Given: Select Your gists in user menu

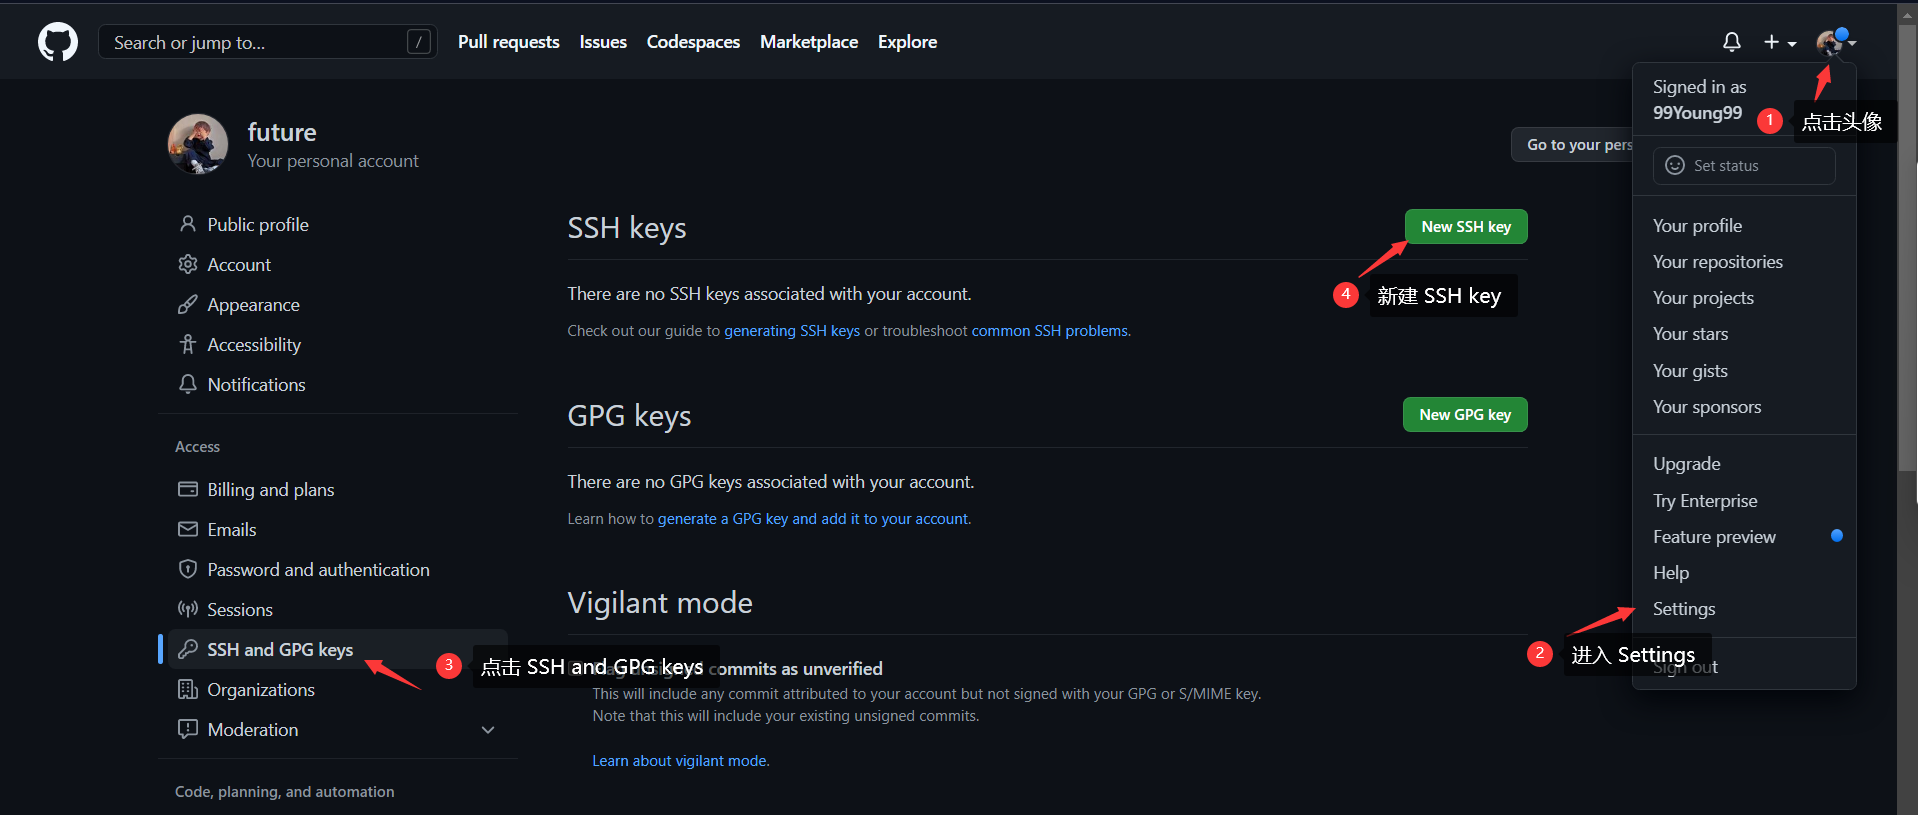Looking at the screenshot, I should (x=1690, y=371).
